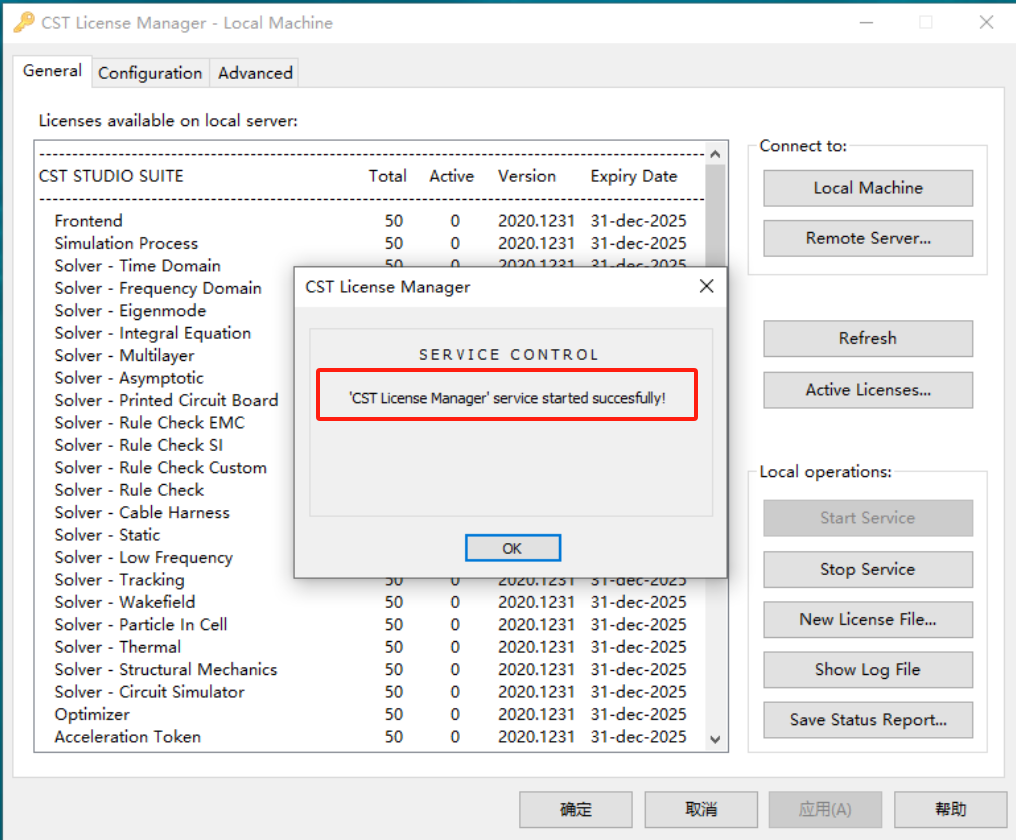The width and height of the screenshot is (1016, 840).
Task: Connect to Local Machine
Action: [x=868, y=188]
